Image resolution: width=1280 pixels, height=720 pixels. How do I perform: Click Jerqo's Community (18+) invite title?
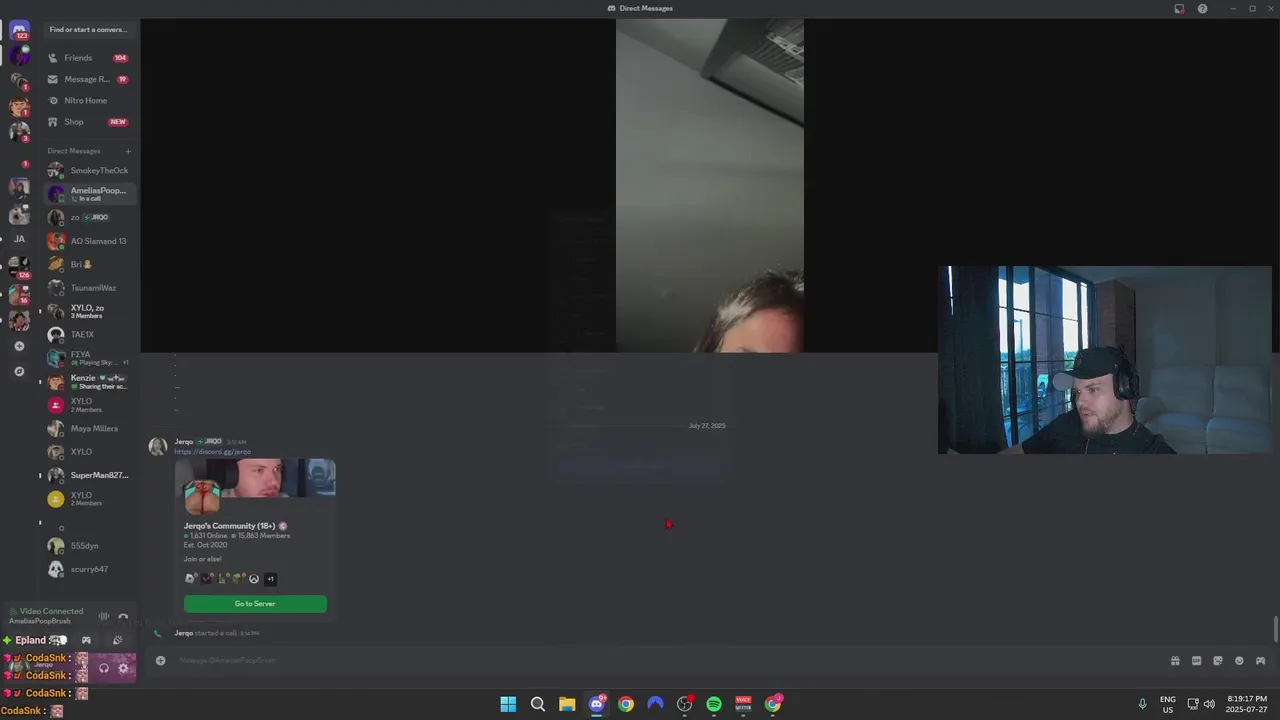(229, 526)
